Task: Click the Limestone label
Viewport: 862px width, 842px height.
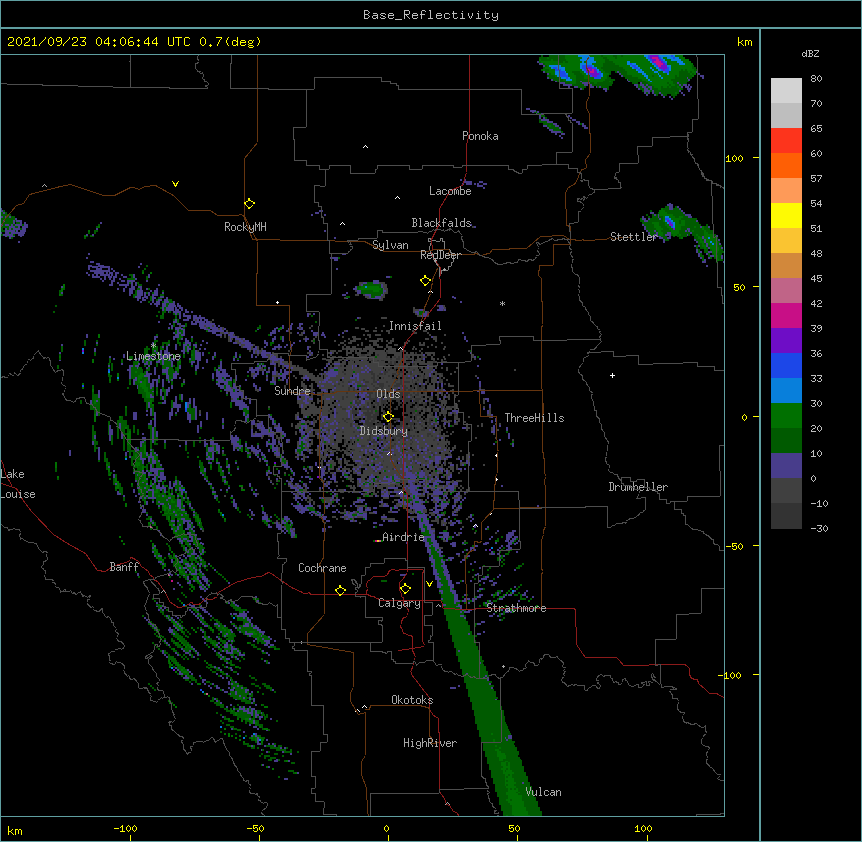Action: point(153,356)
